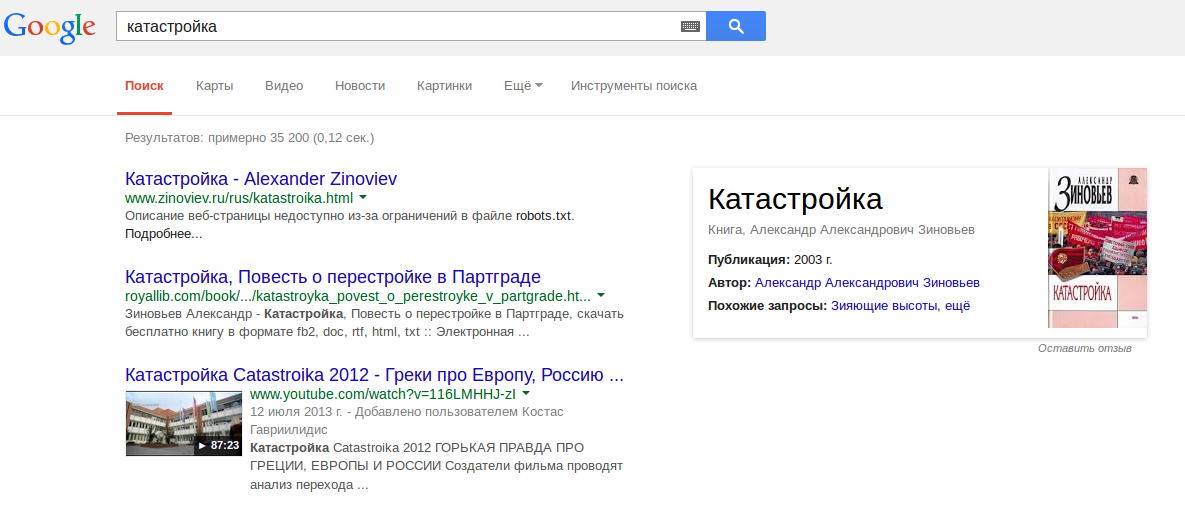Open the Новости tab
Viewport: 1185px width, 508px height.
pyautogui.click(x=360, y=85)
